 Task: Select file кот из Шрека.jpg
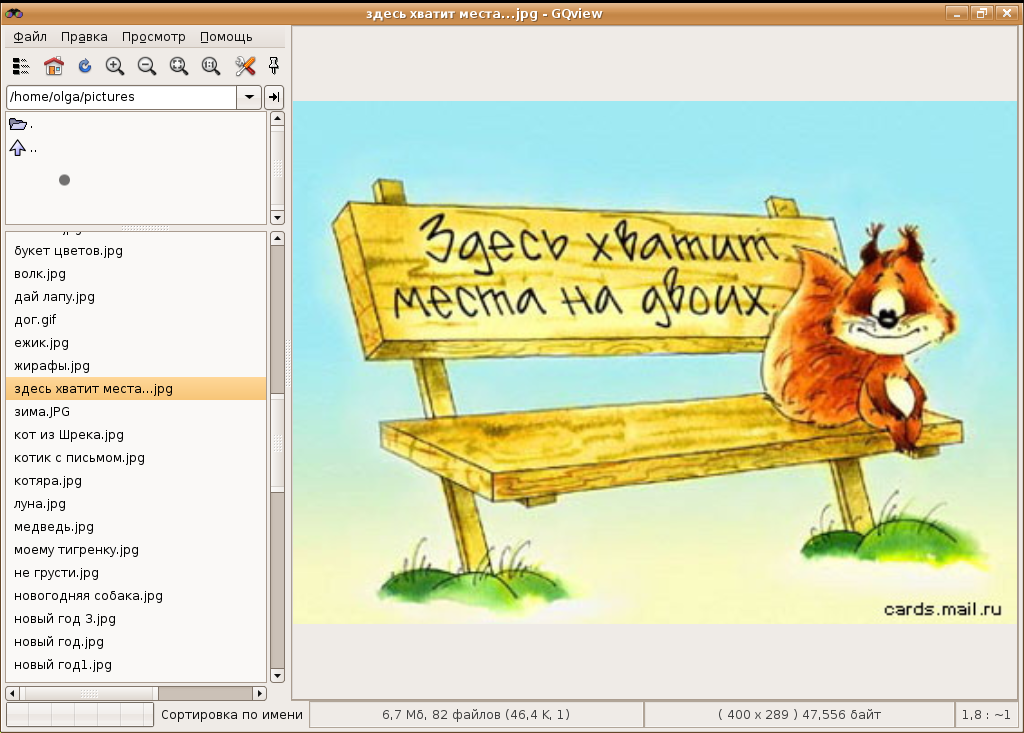point(136,435)
